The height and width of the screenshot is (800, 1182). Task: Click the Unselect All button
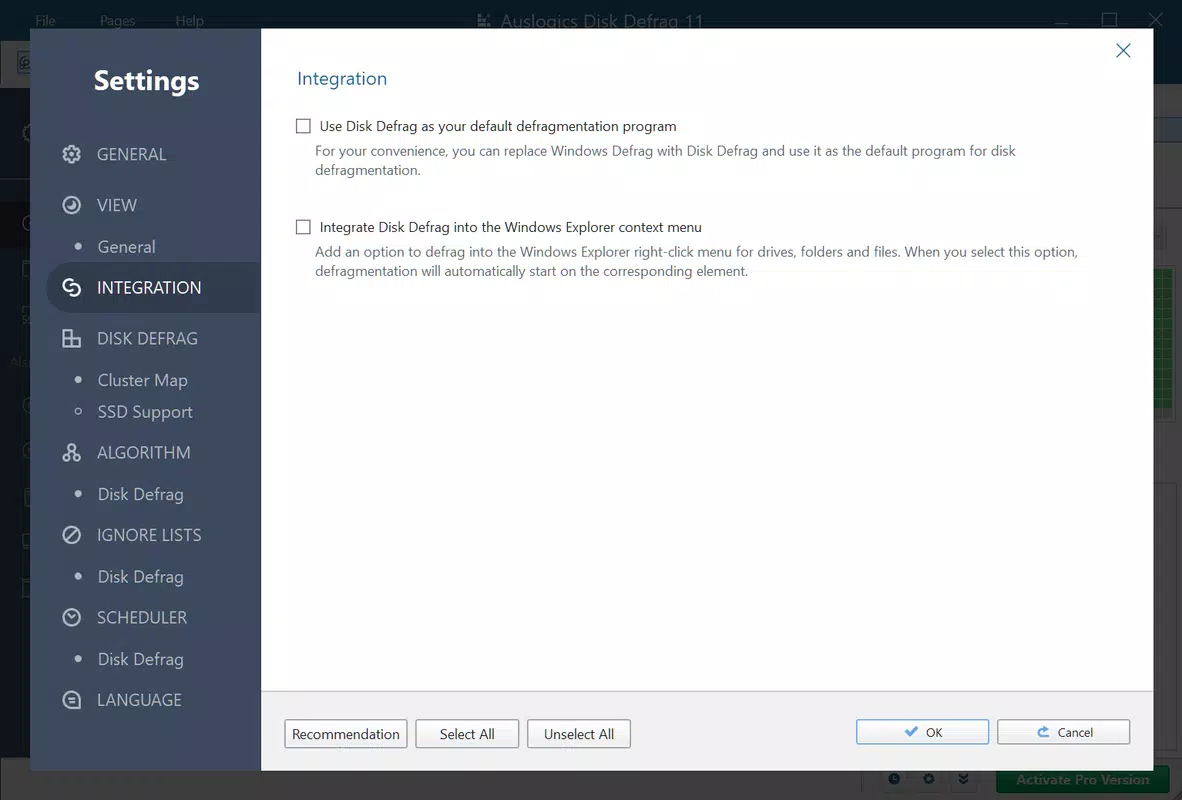(579, 734)
